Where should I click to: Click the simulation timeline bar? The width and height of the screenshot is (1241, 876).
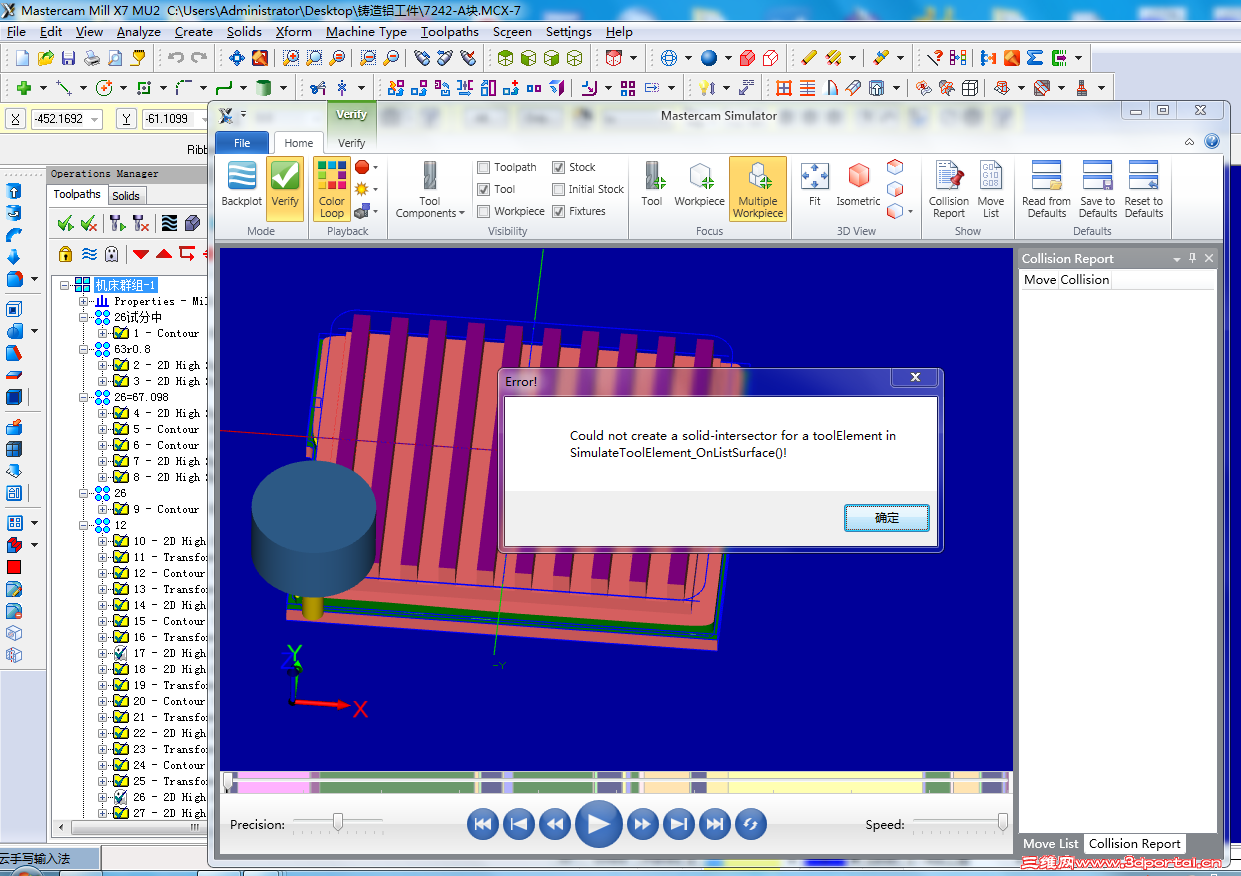tap(616, 782)
